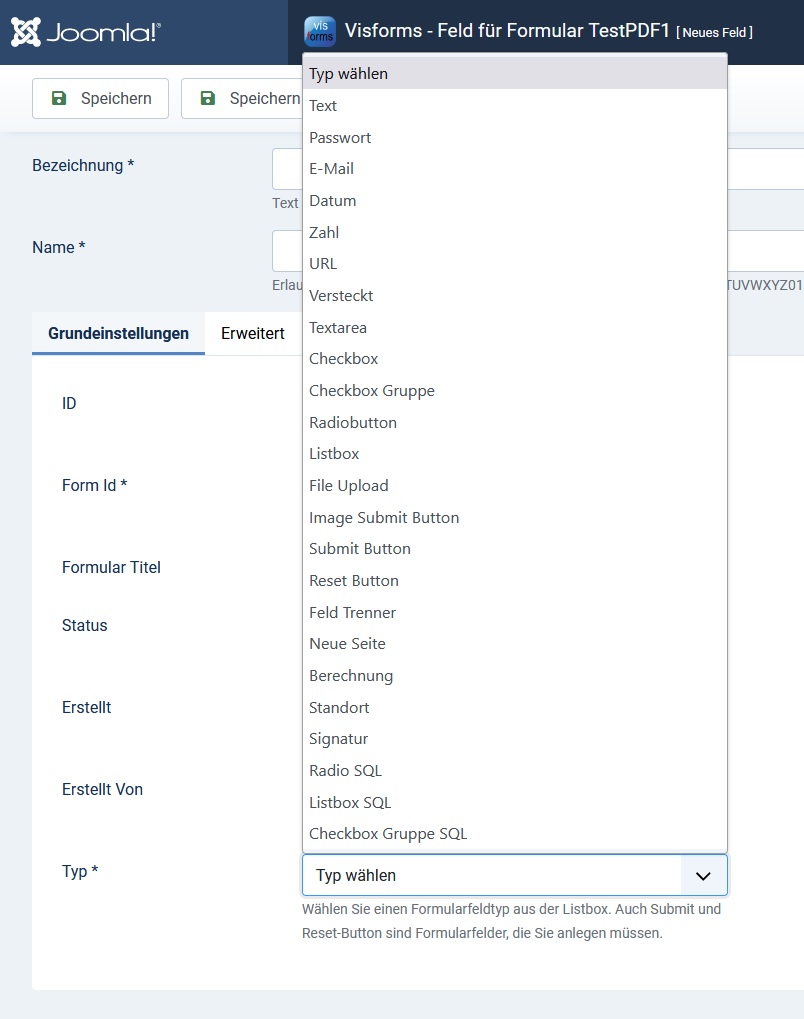Click the Visforms icon in the header
This screenshot has width=804, height=1019.
coord(320,32)
